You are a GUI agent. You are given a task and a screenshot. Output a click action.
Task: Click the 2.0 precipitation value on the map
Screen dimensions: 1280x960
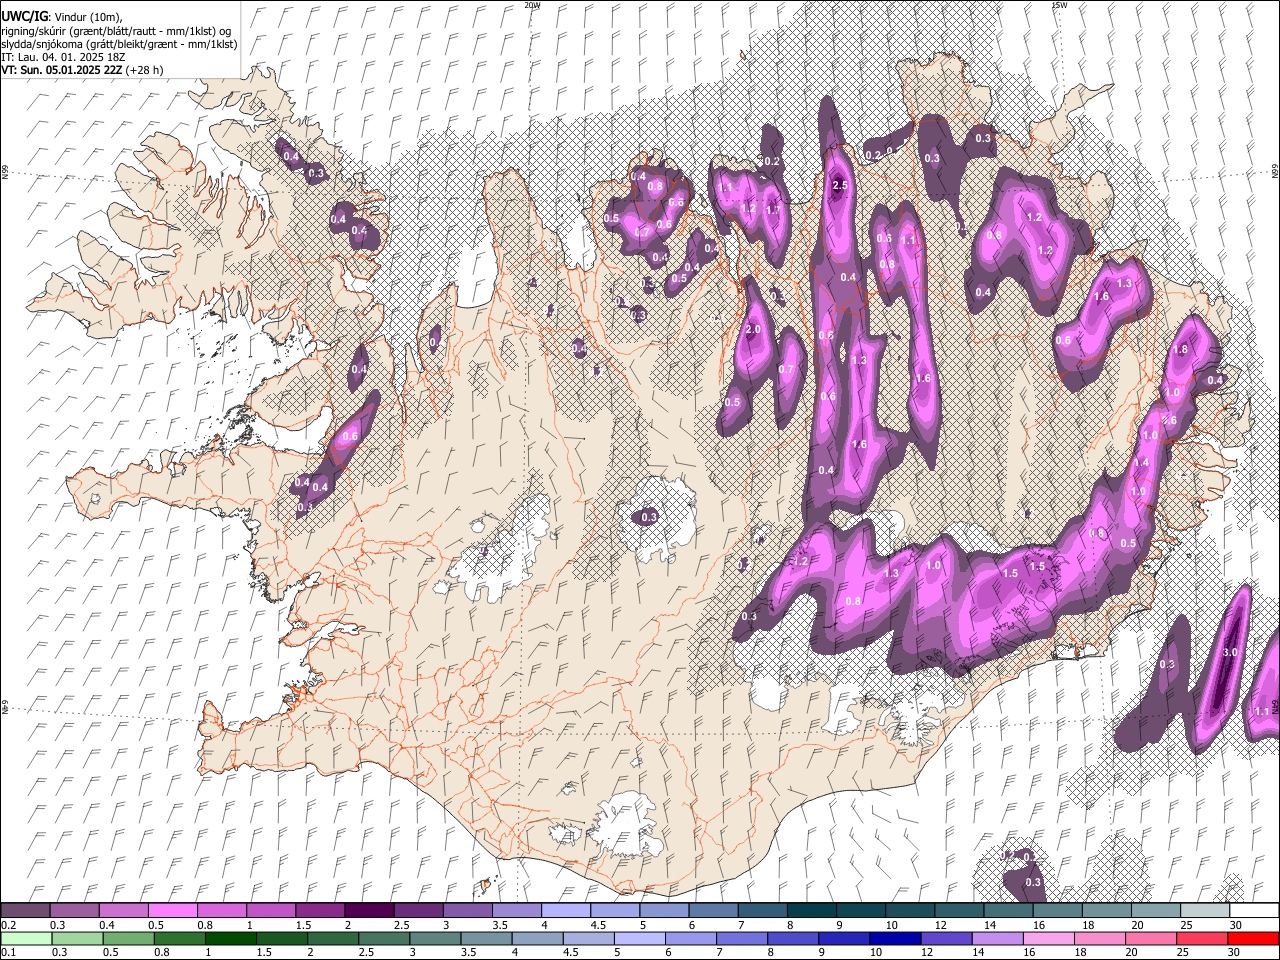[x=754, y=329]
